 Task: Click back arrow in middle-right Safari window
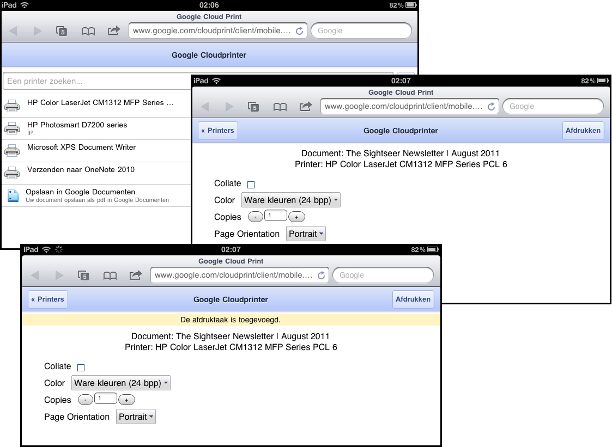(x=206, y=107)
